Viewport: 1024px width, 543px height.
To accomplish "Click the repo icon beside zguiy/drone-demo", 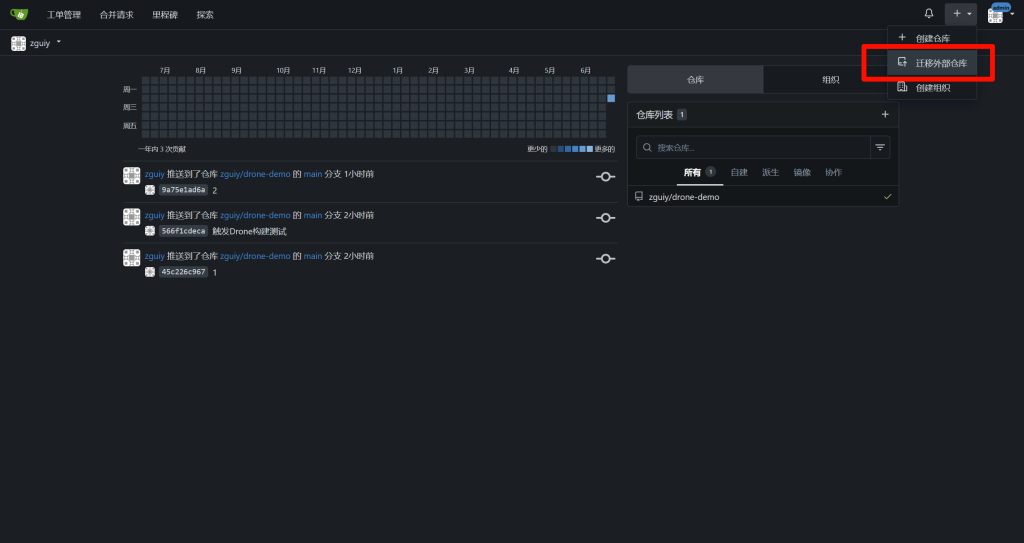I will (x=639, y=197).
